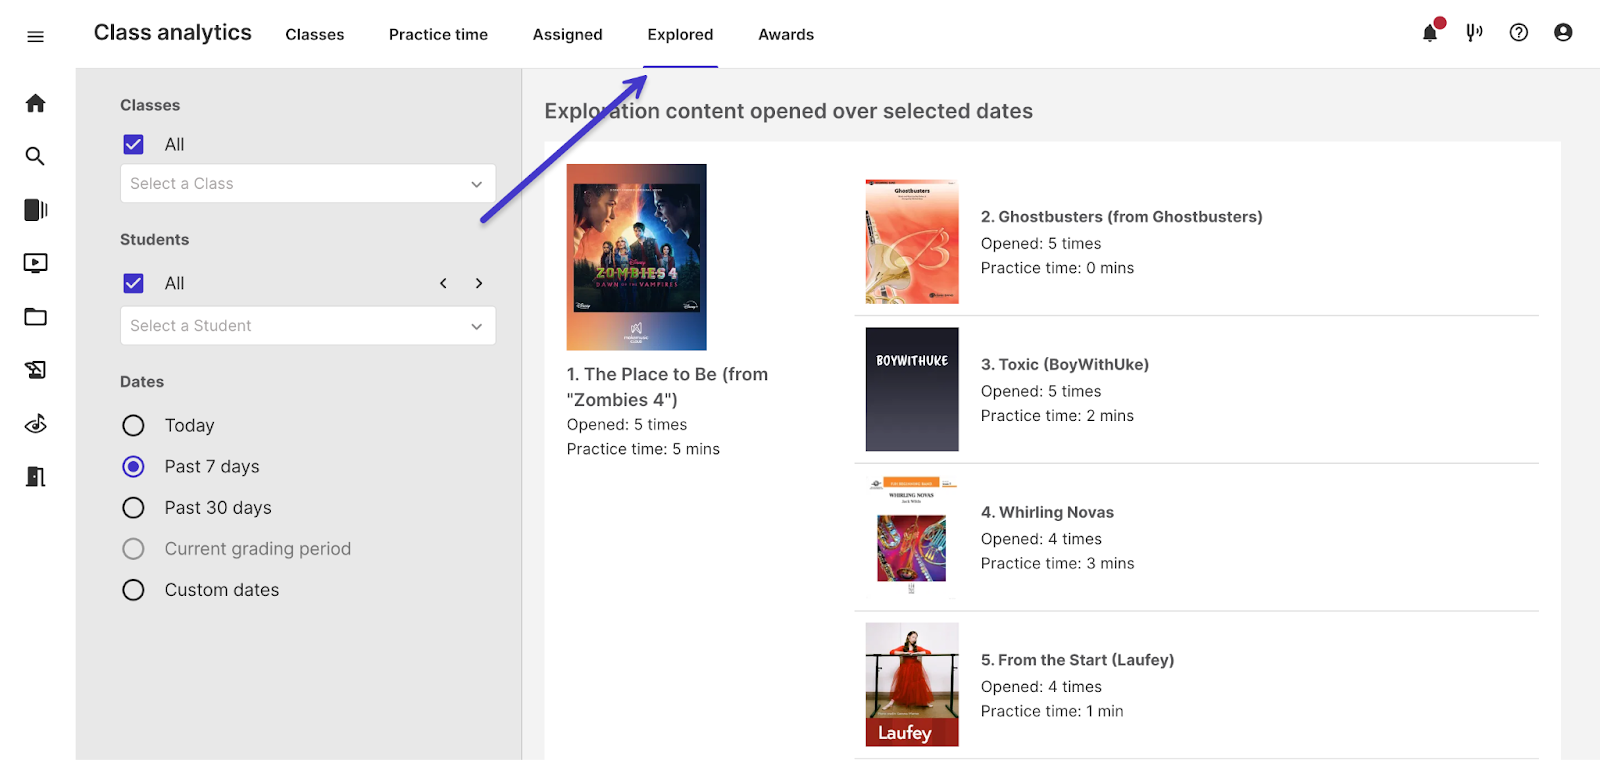Image resolution: width=1600 pixels, height=760 pixels.
Task: Go to Home from the sidebar
Action: pyautogui.click(x=35, y=103)
